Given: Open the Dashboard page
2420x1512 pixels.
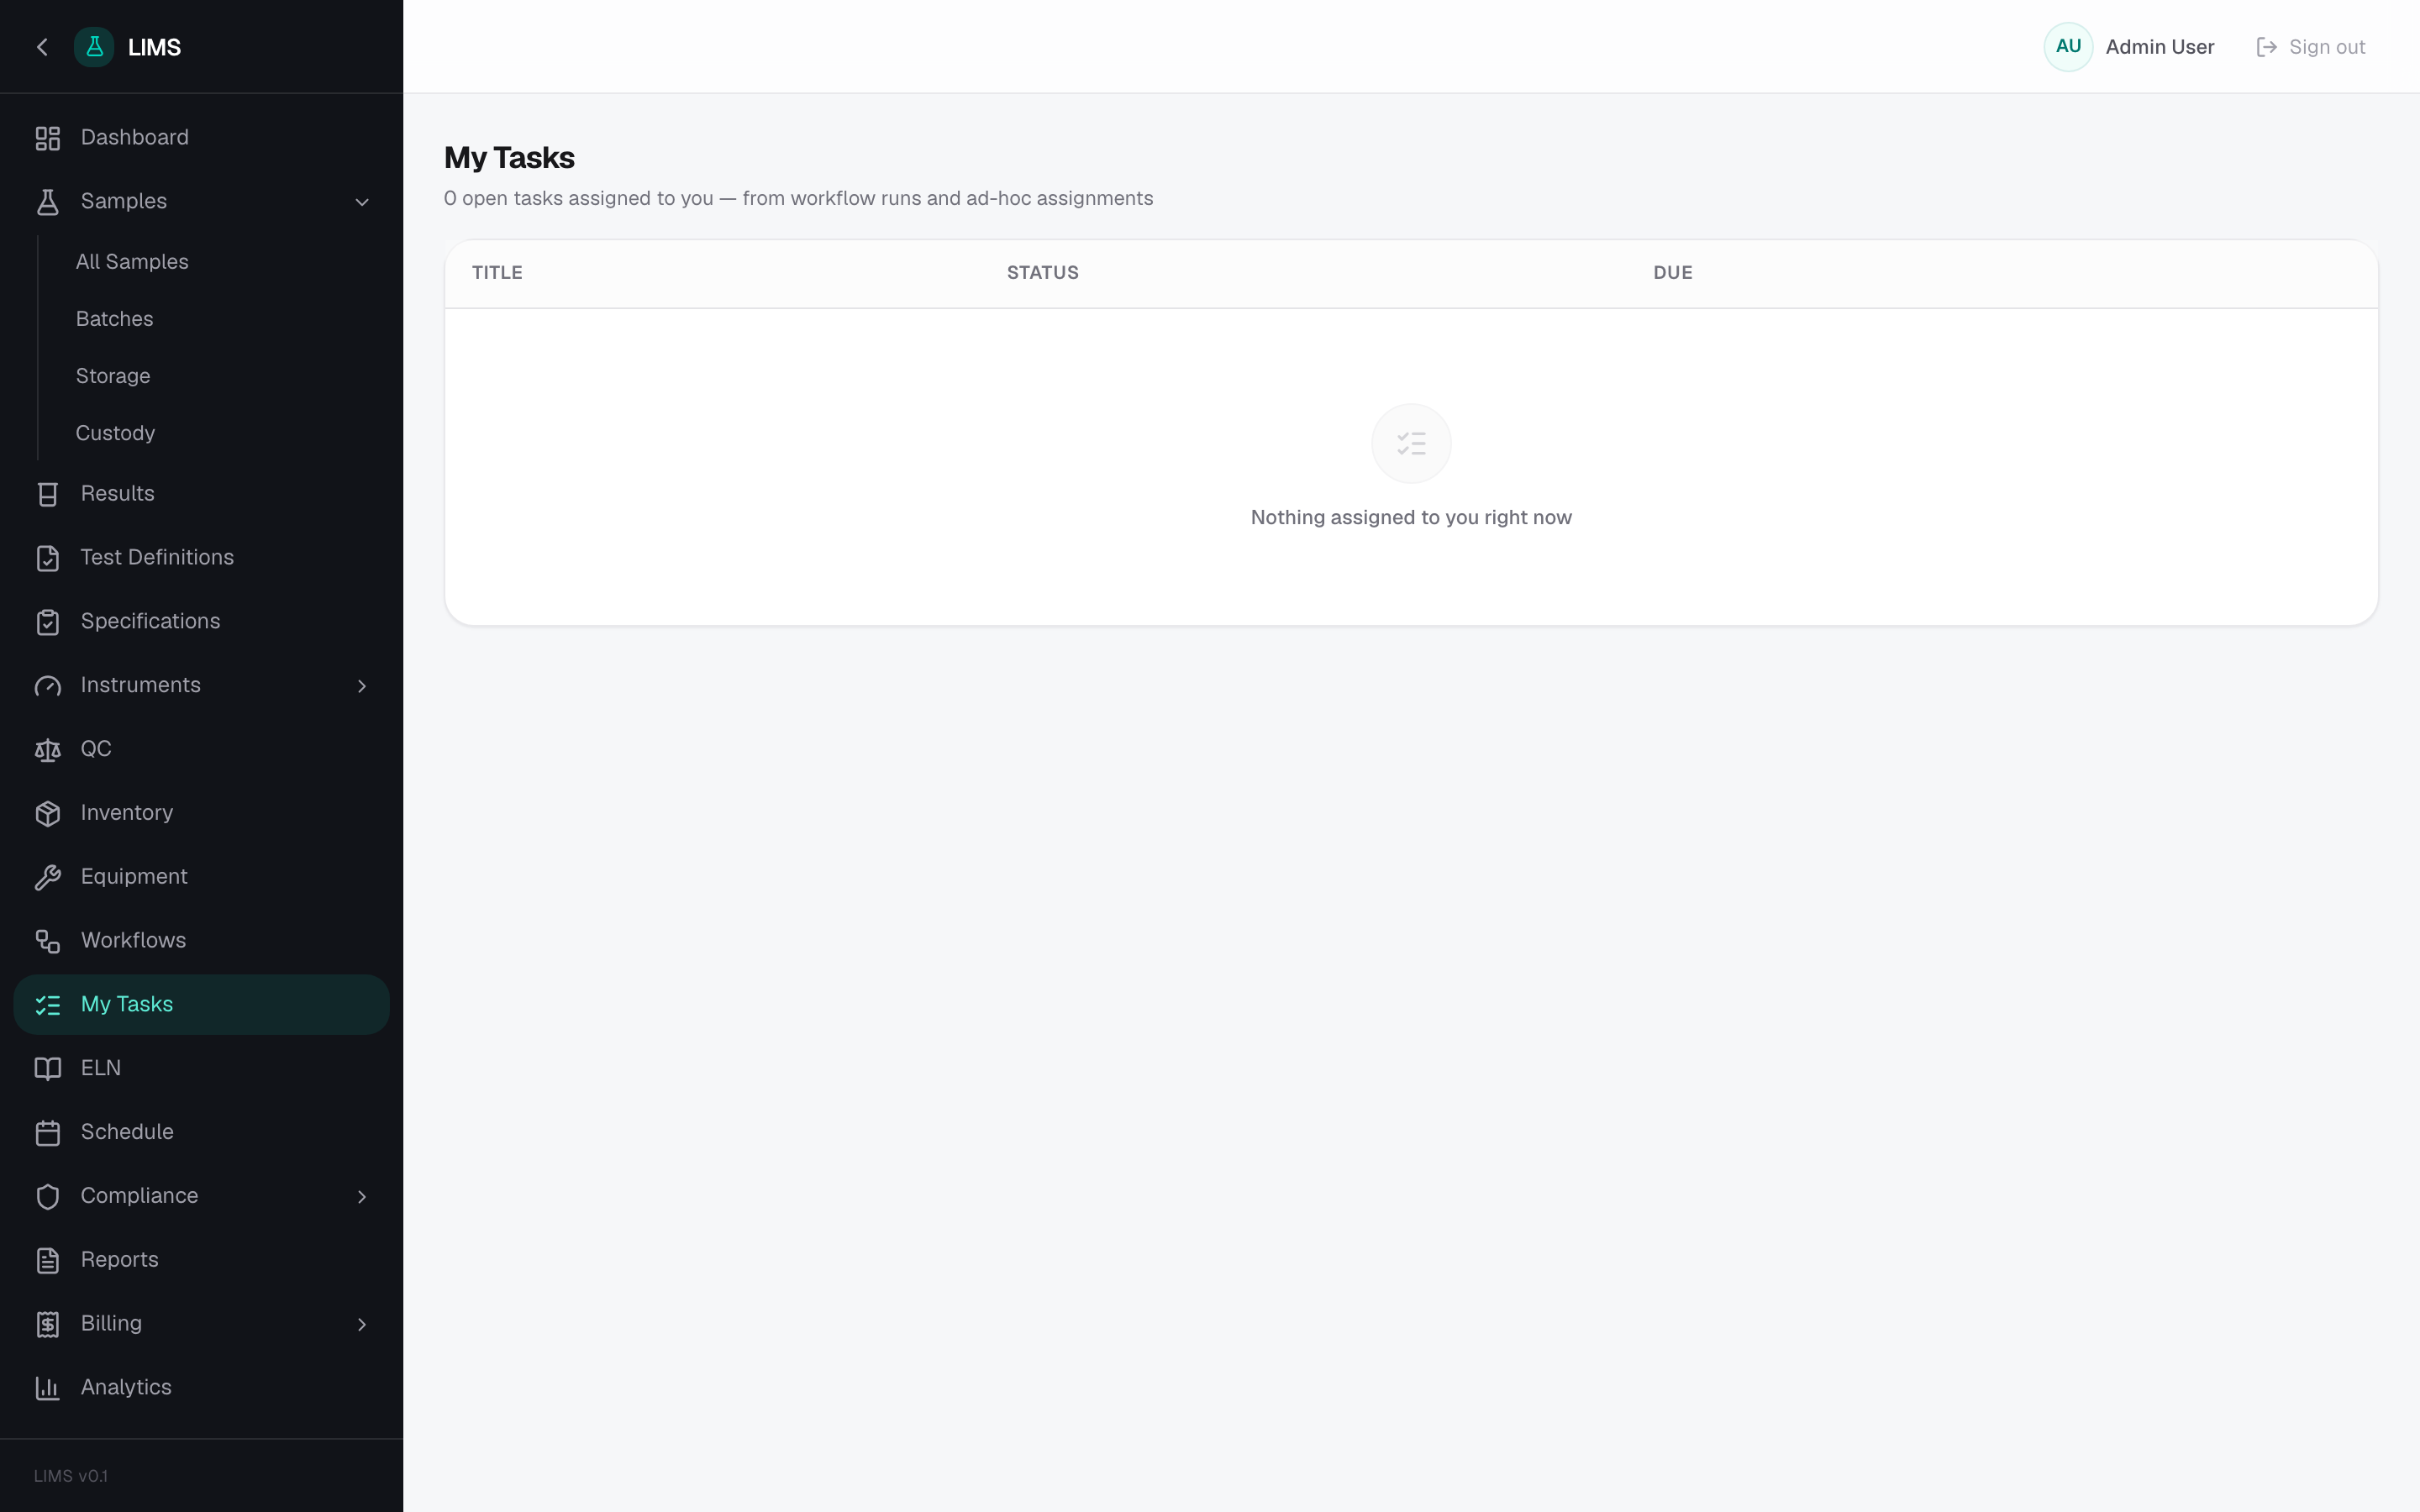Looking at the screenshot, I should (201, 138).
